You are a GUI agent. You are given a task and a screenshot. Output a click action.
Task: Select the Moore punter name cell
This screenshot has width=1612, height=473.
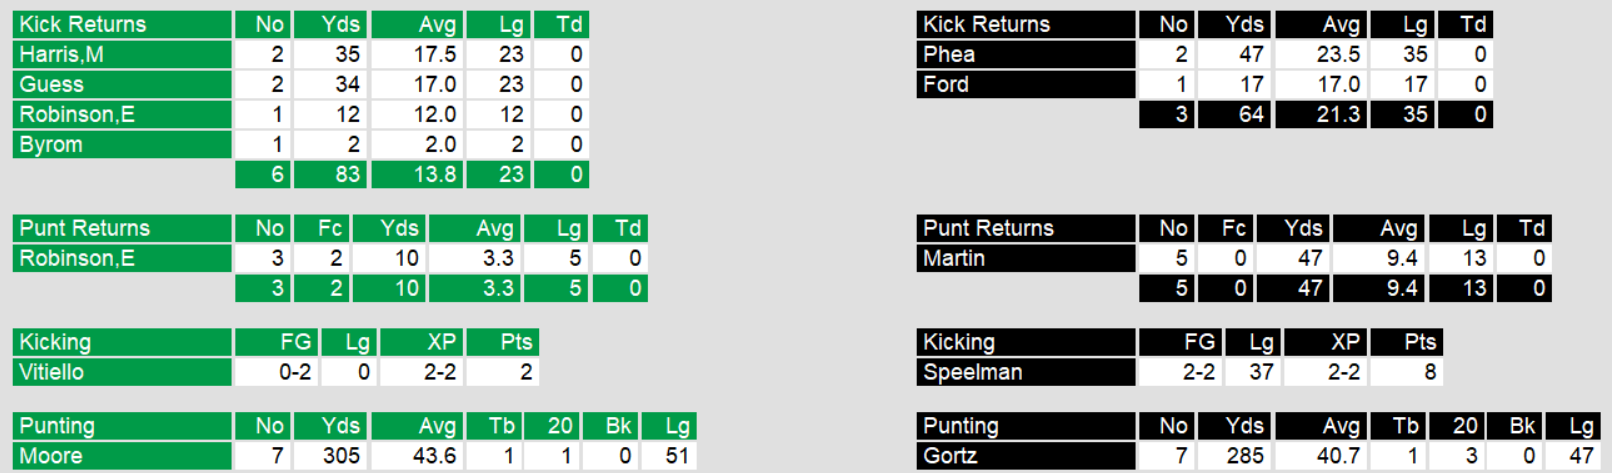(x=122, y=456)
